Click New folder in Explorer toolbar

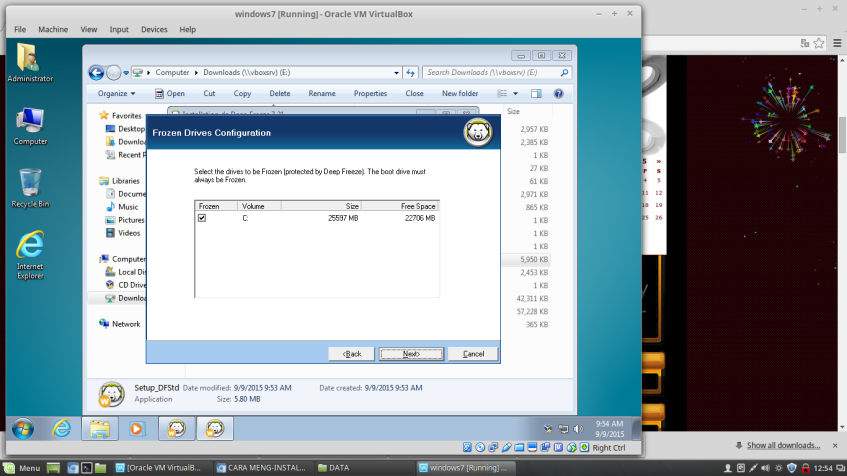pos(460,93)
